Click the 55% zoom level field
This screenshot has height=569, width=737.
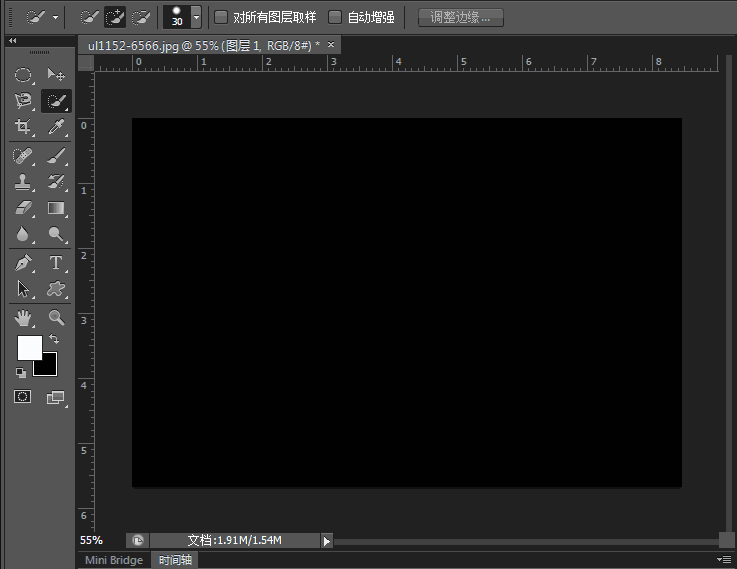coord(91,540)
